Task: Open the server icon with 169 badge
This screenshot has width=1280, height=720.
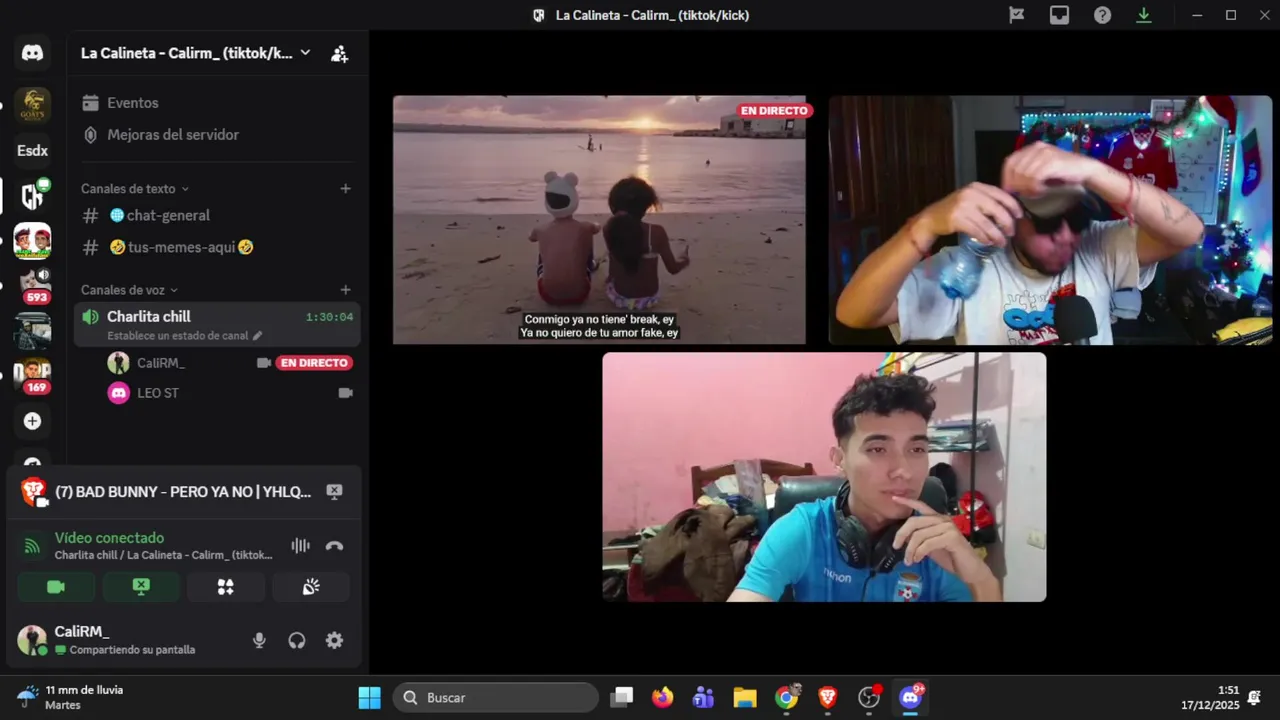Action: pos(32,375)
